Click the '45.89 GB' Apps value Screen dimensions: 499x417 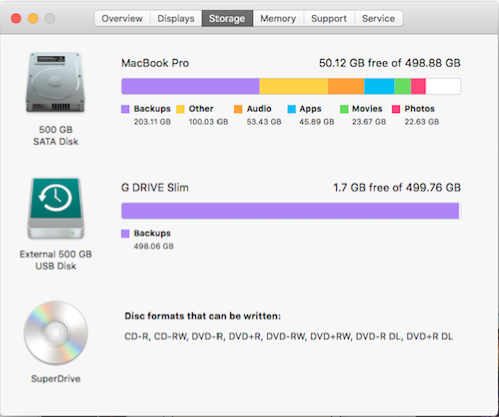point(317,122)
